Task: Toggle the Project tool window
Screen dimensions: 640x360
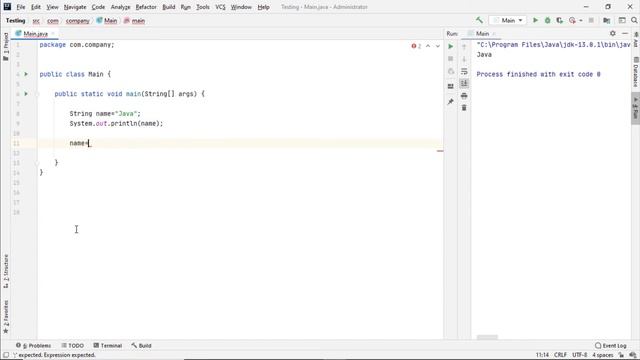Action: pos(6,47)
